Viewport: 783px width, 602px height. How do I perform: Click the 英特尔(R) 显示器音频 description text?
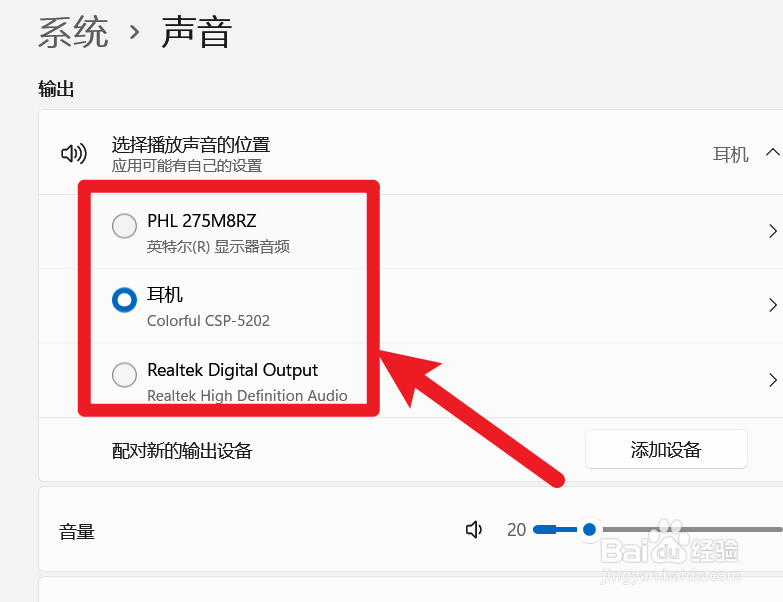(218, 247)
